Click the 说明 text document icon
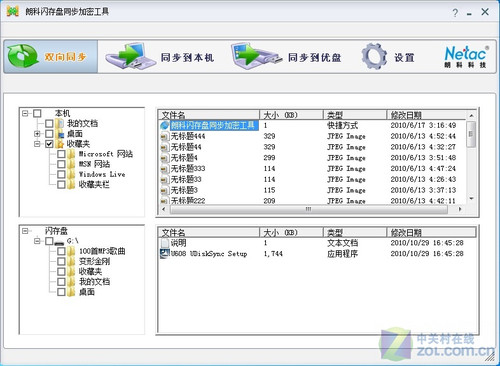 165,243
